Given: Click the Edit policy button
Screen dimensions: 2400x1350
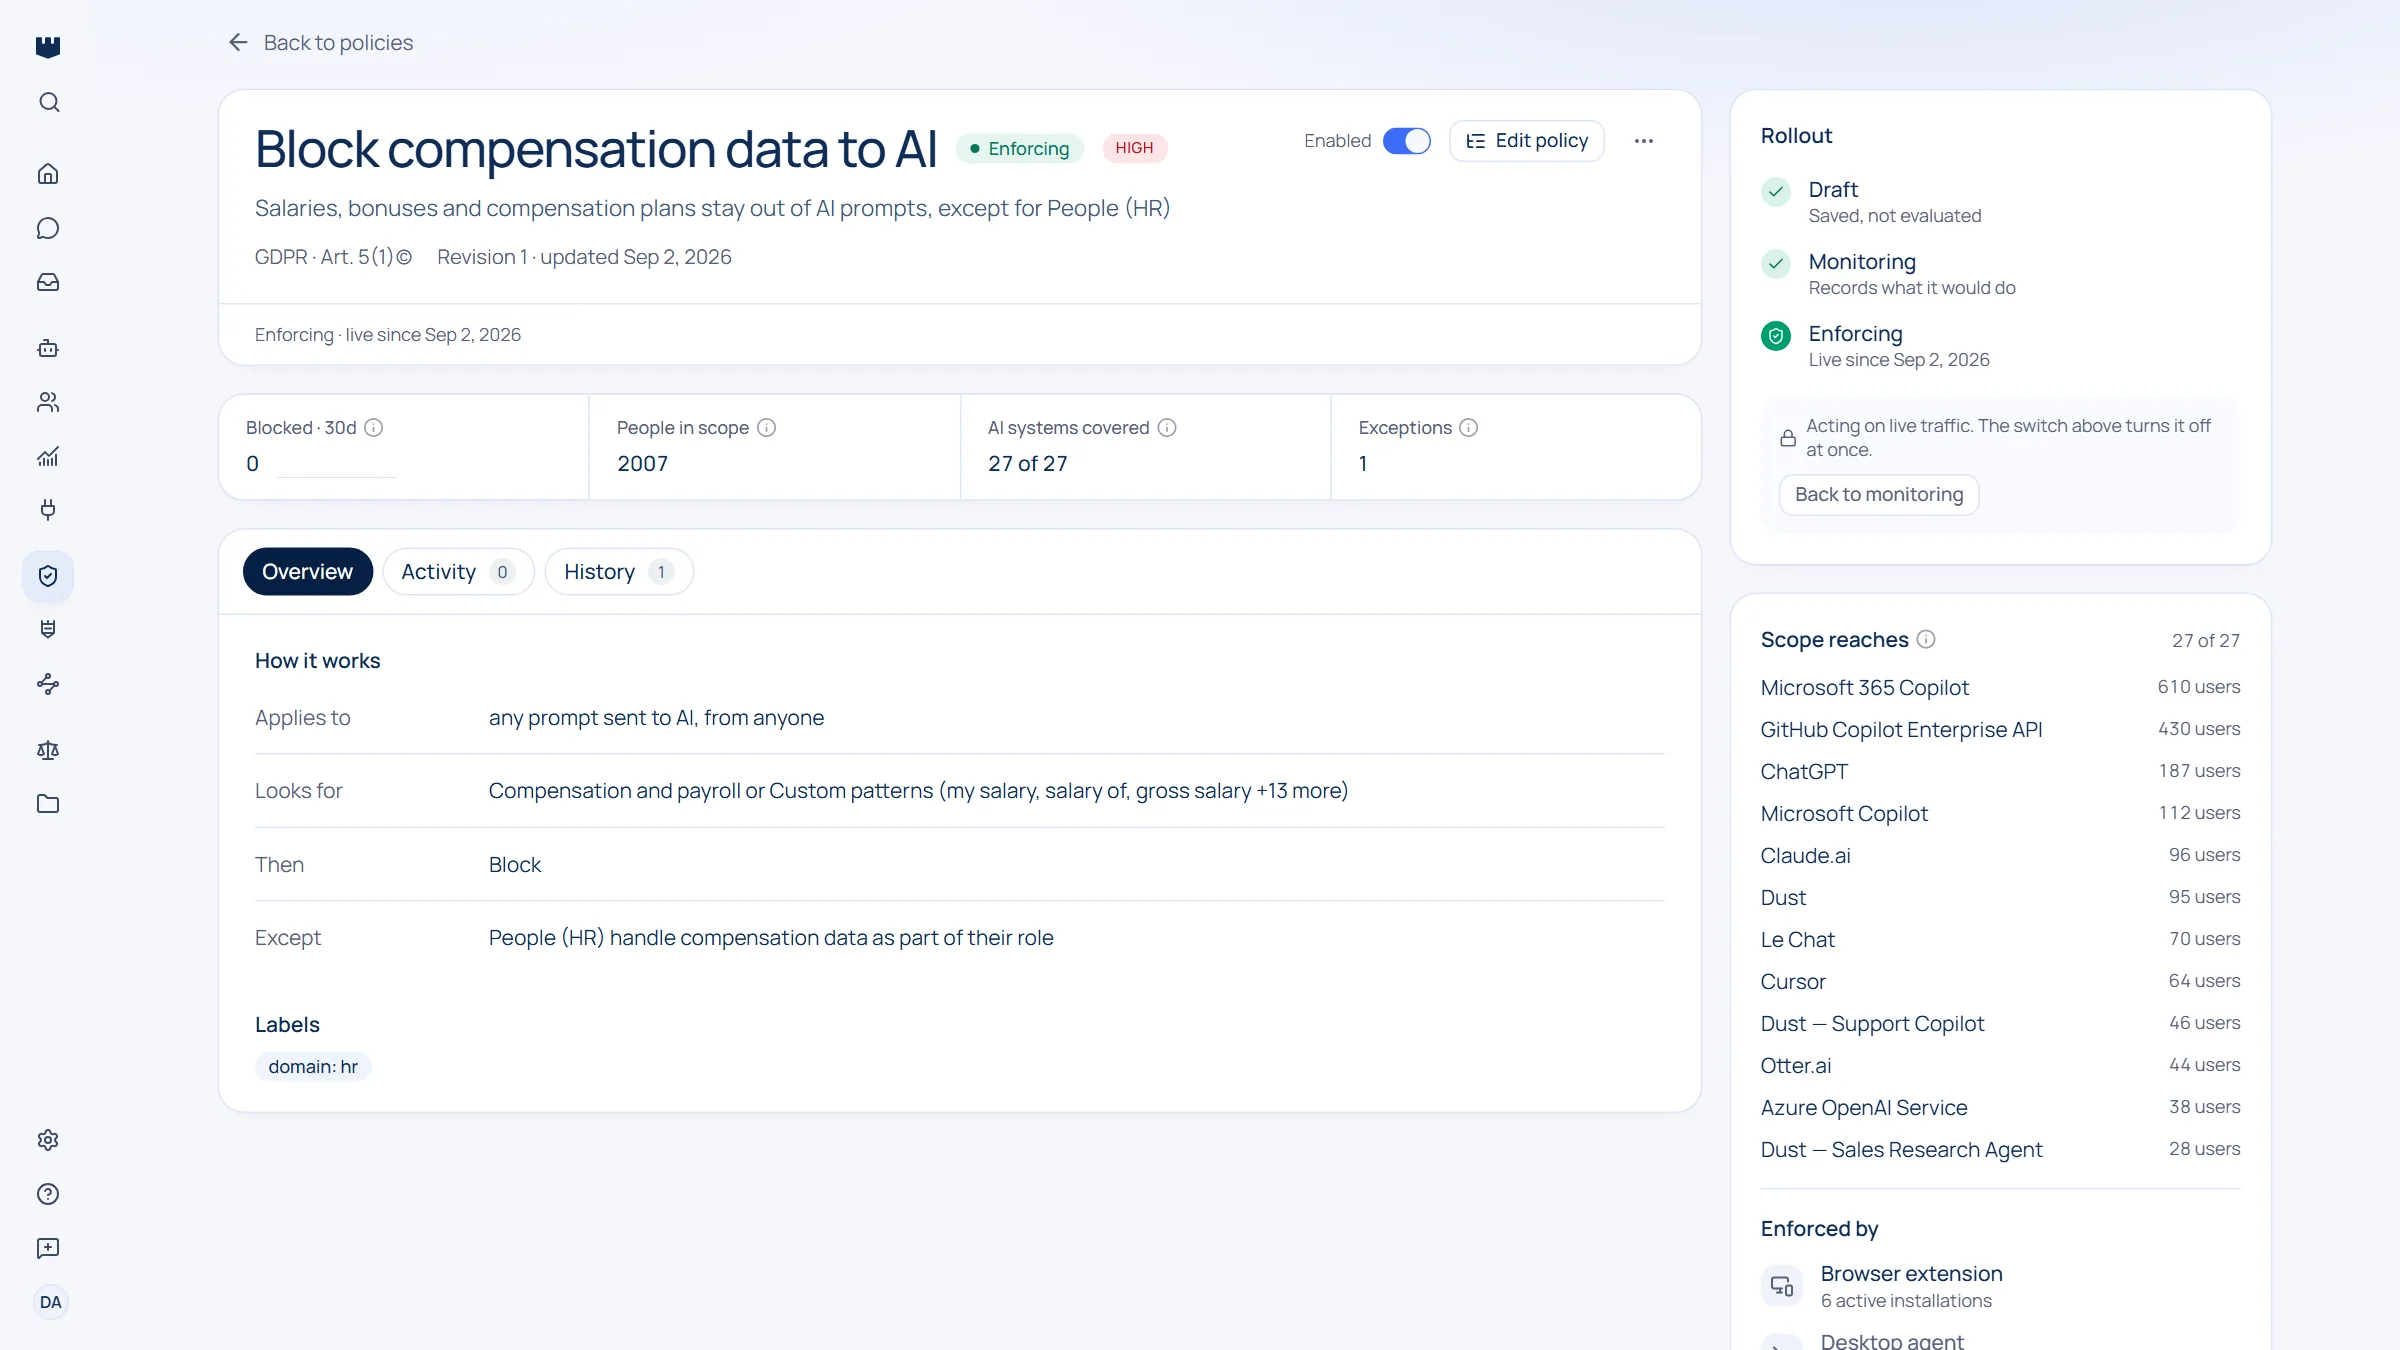Looking at the screenshot, I should [x=1526, y=141].
